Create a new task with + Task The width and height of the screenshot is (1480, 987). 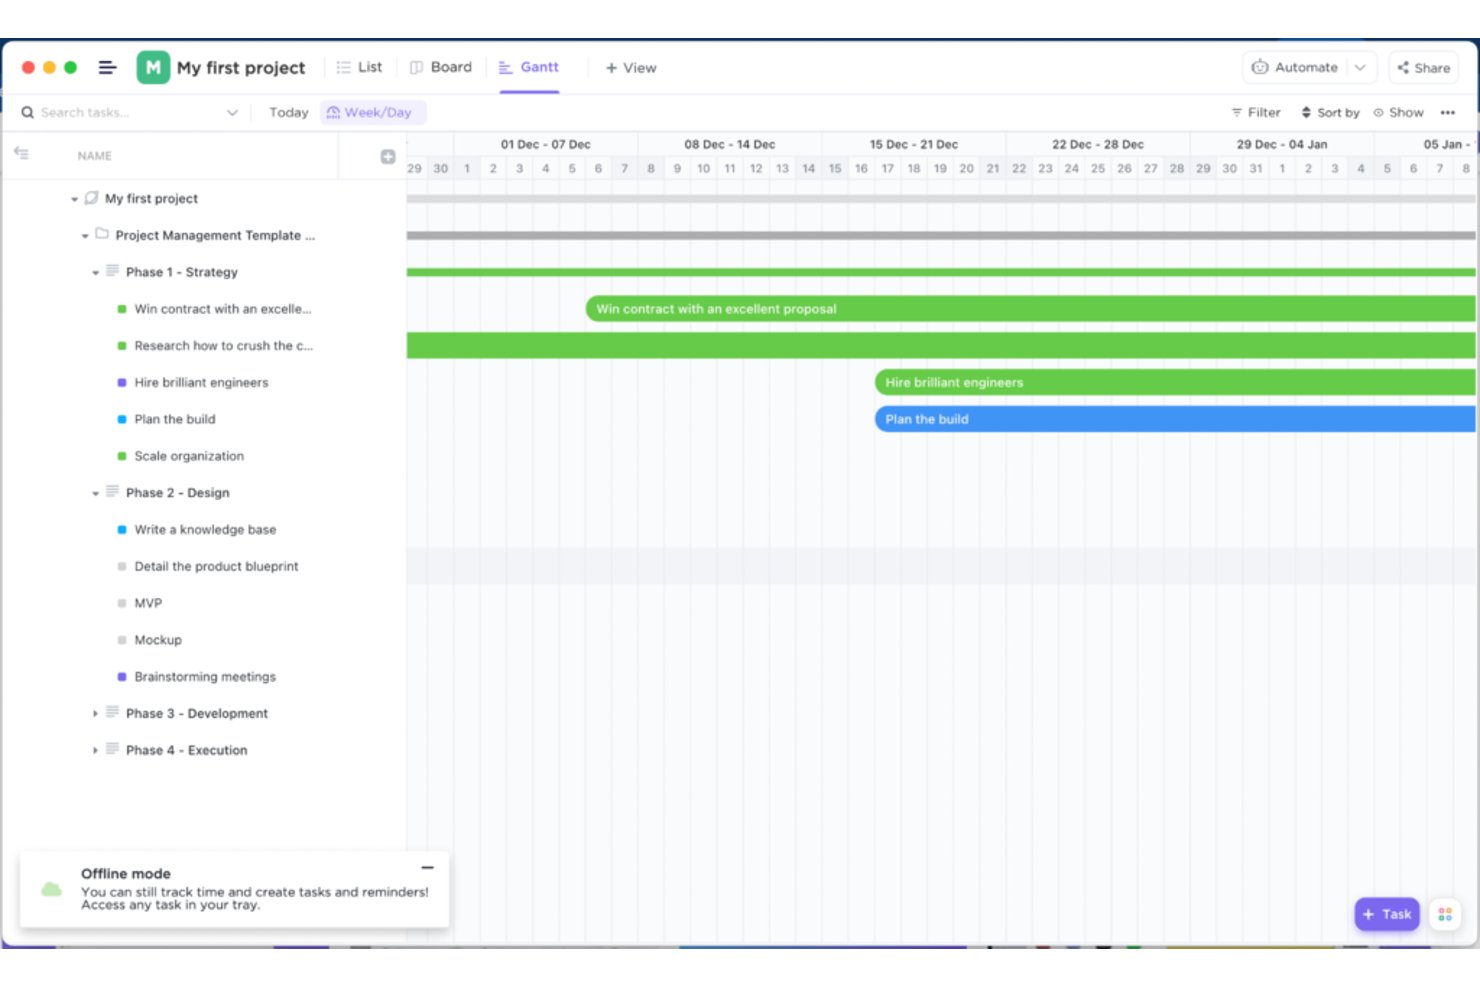point(1387,914)
